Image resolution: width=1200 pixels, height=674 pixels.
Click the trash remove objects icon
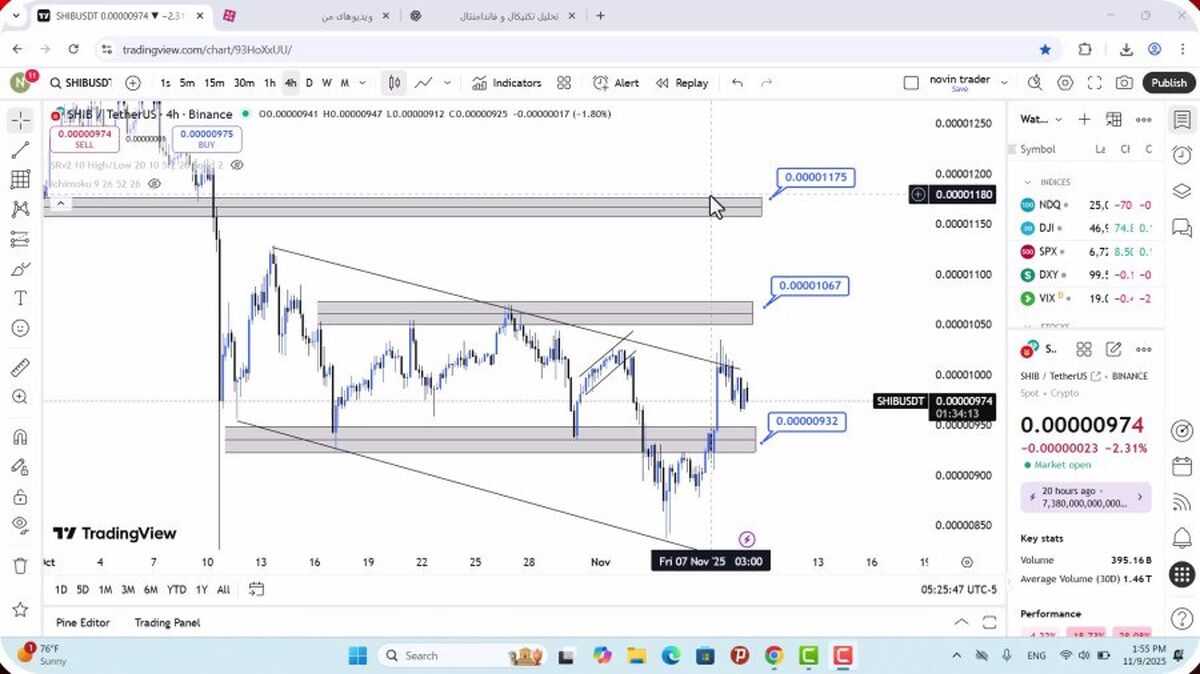[20, 566]
